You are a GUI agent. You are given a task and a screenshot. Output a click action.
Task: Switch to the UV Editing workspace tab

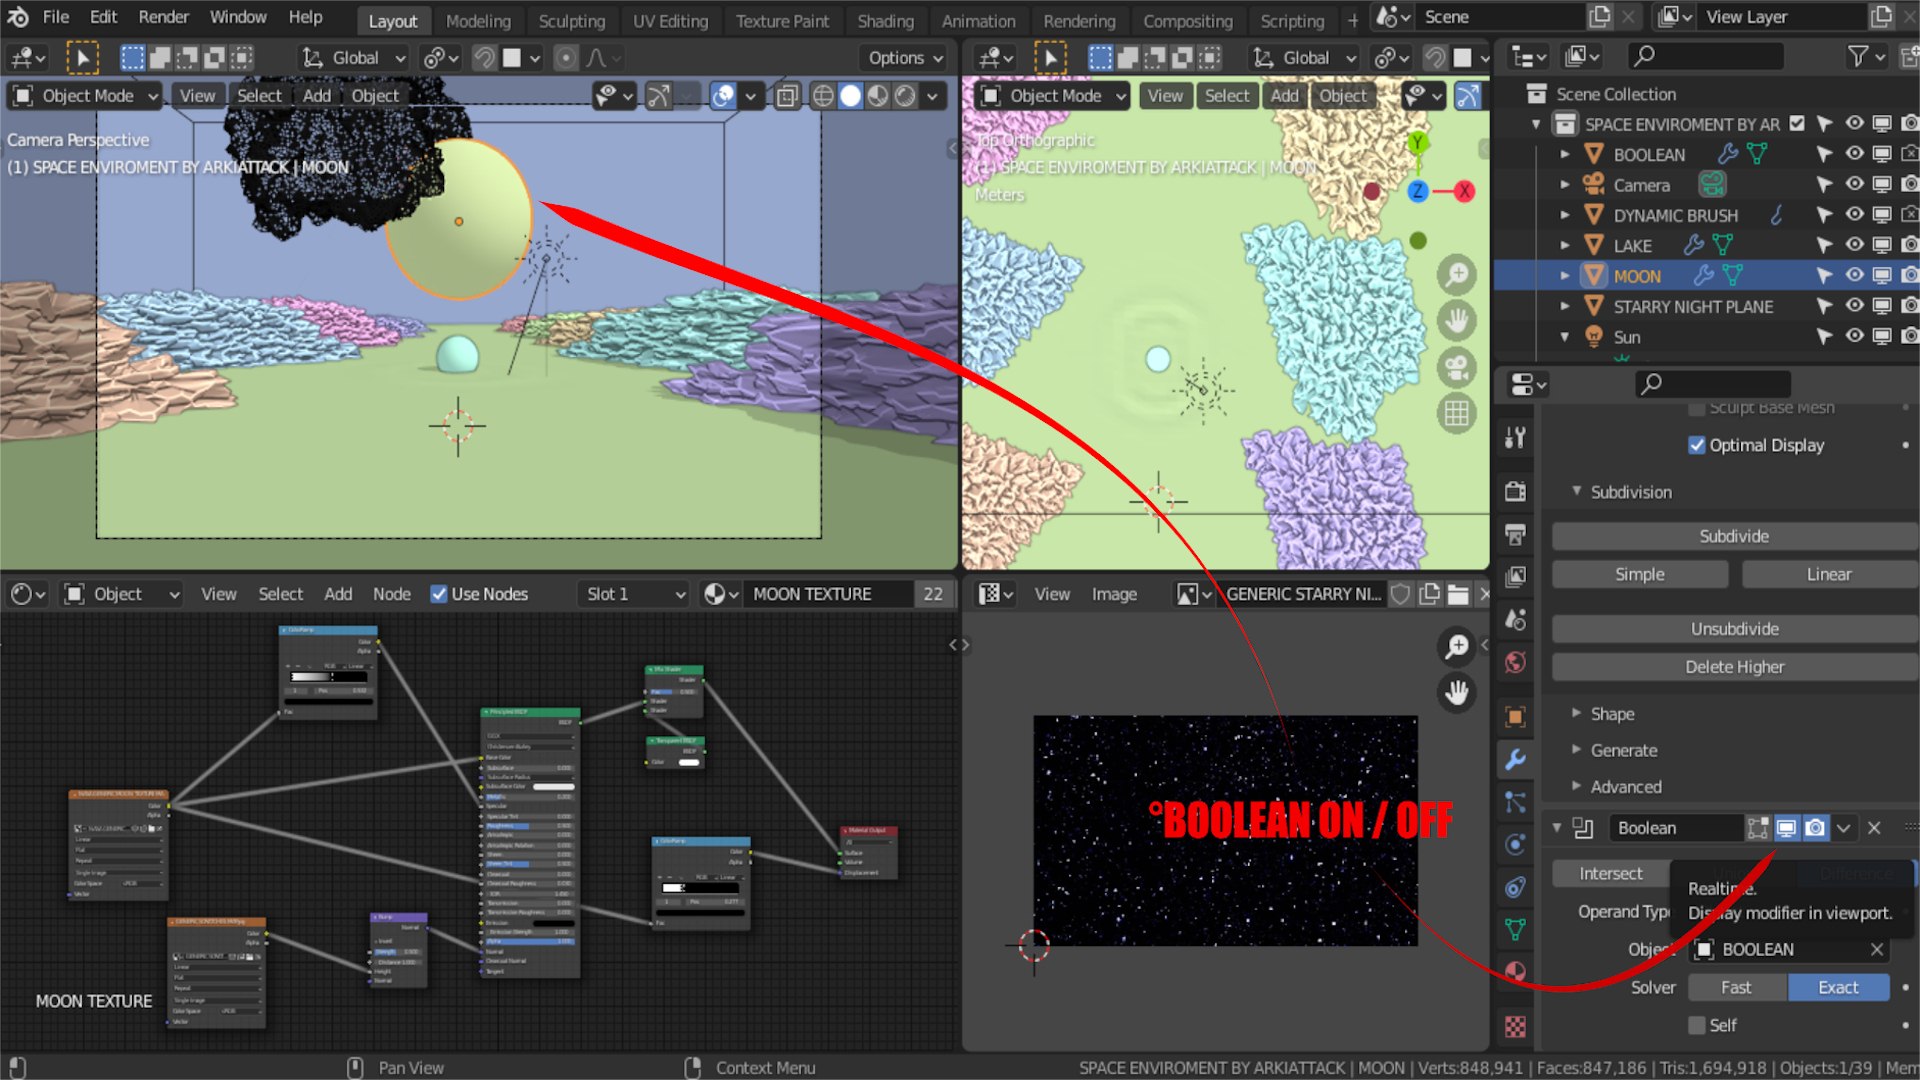click(670, 21)
